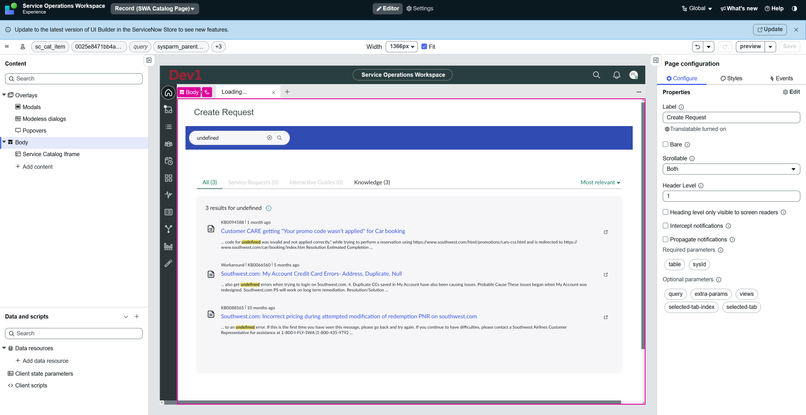Open My Account Credit Card Errors article
Screen dimensions: 806x415
pyautogui.click(x=312, y=274)
